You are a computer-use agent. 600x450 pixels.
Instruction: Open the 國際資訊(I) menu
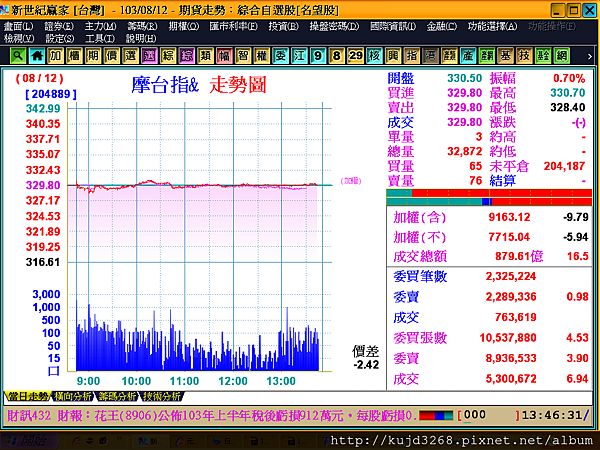393,26
